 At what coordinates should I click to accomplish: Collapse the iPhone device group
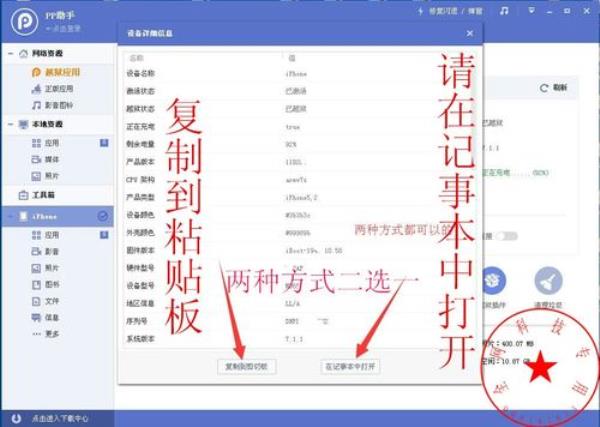(x=11, y=217)
